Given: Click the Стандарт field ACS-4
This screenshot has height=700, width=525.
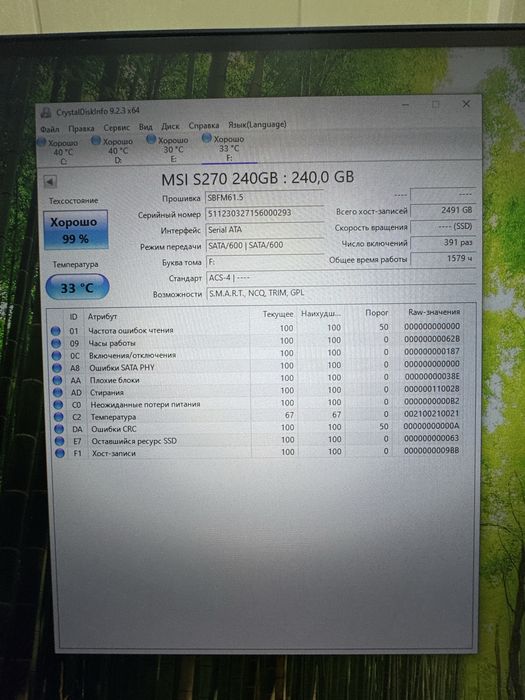Looking at the screenshot, I should pyautogui.click(x=341, y=277).
